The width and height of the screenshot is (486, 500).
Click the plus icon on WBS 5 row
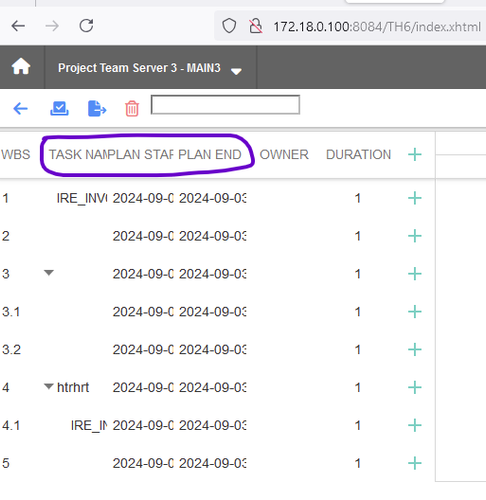click(415, 463)
